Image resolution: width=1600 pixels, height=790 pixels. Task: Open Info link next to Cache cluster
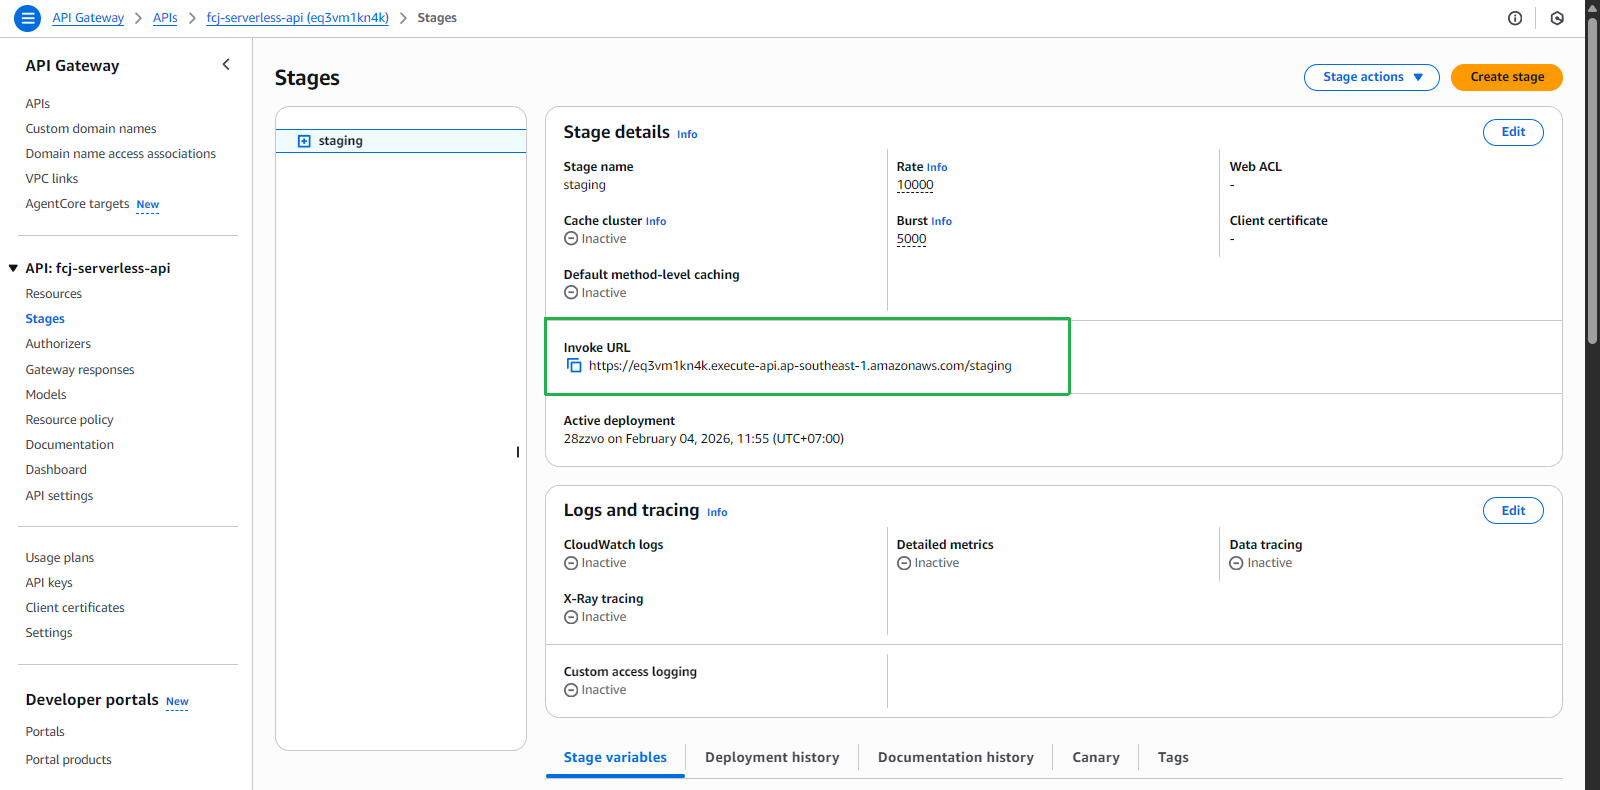click(x=656, y=221)
